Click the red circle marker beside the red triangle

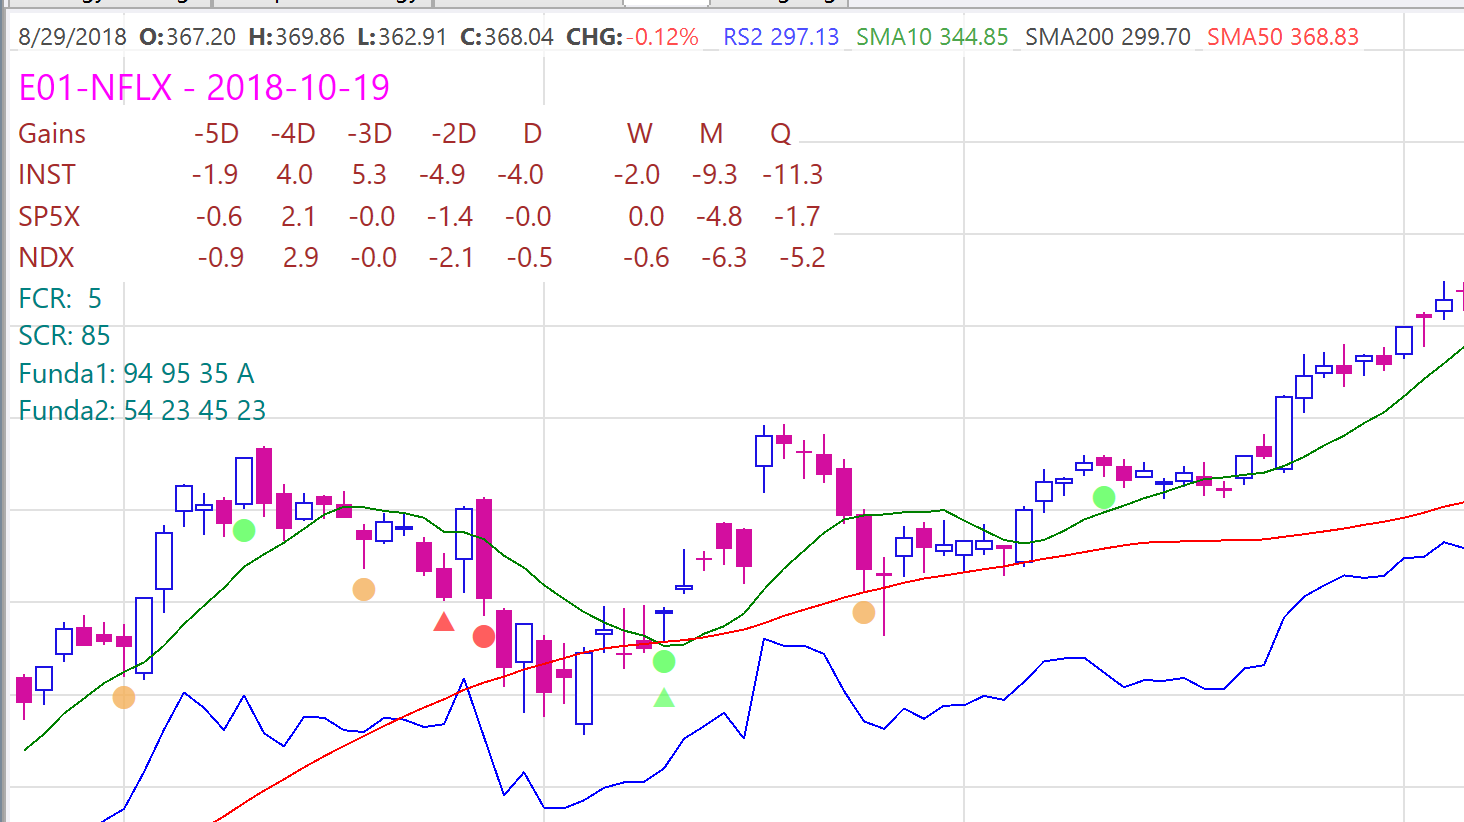pos(484,636)
